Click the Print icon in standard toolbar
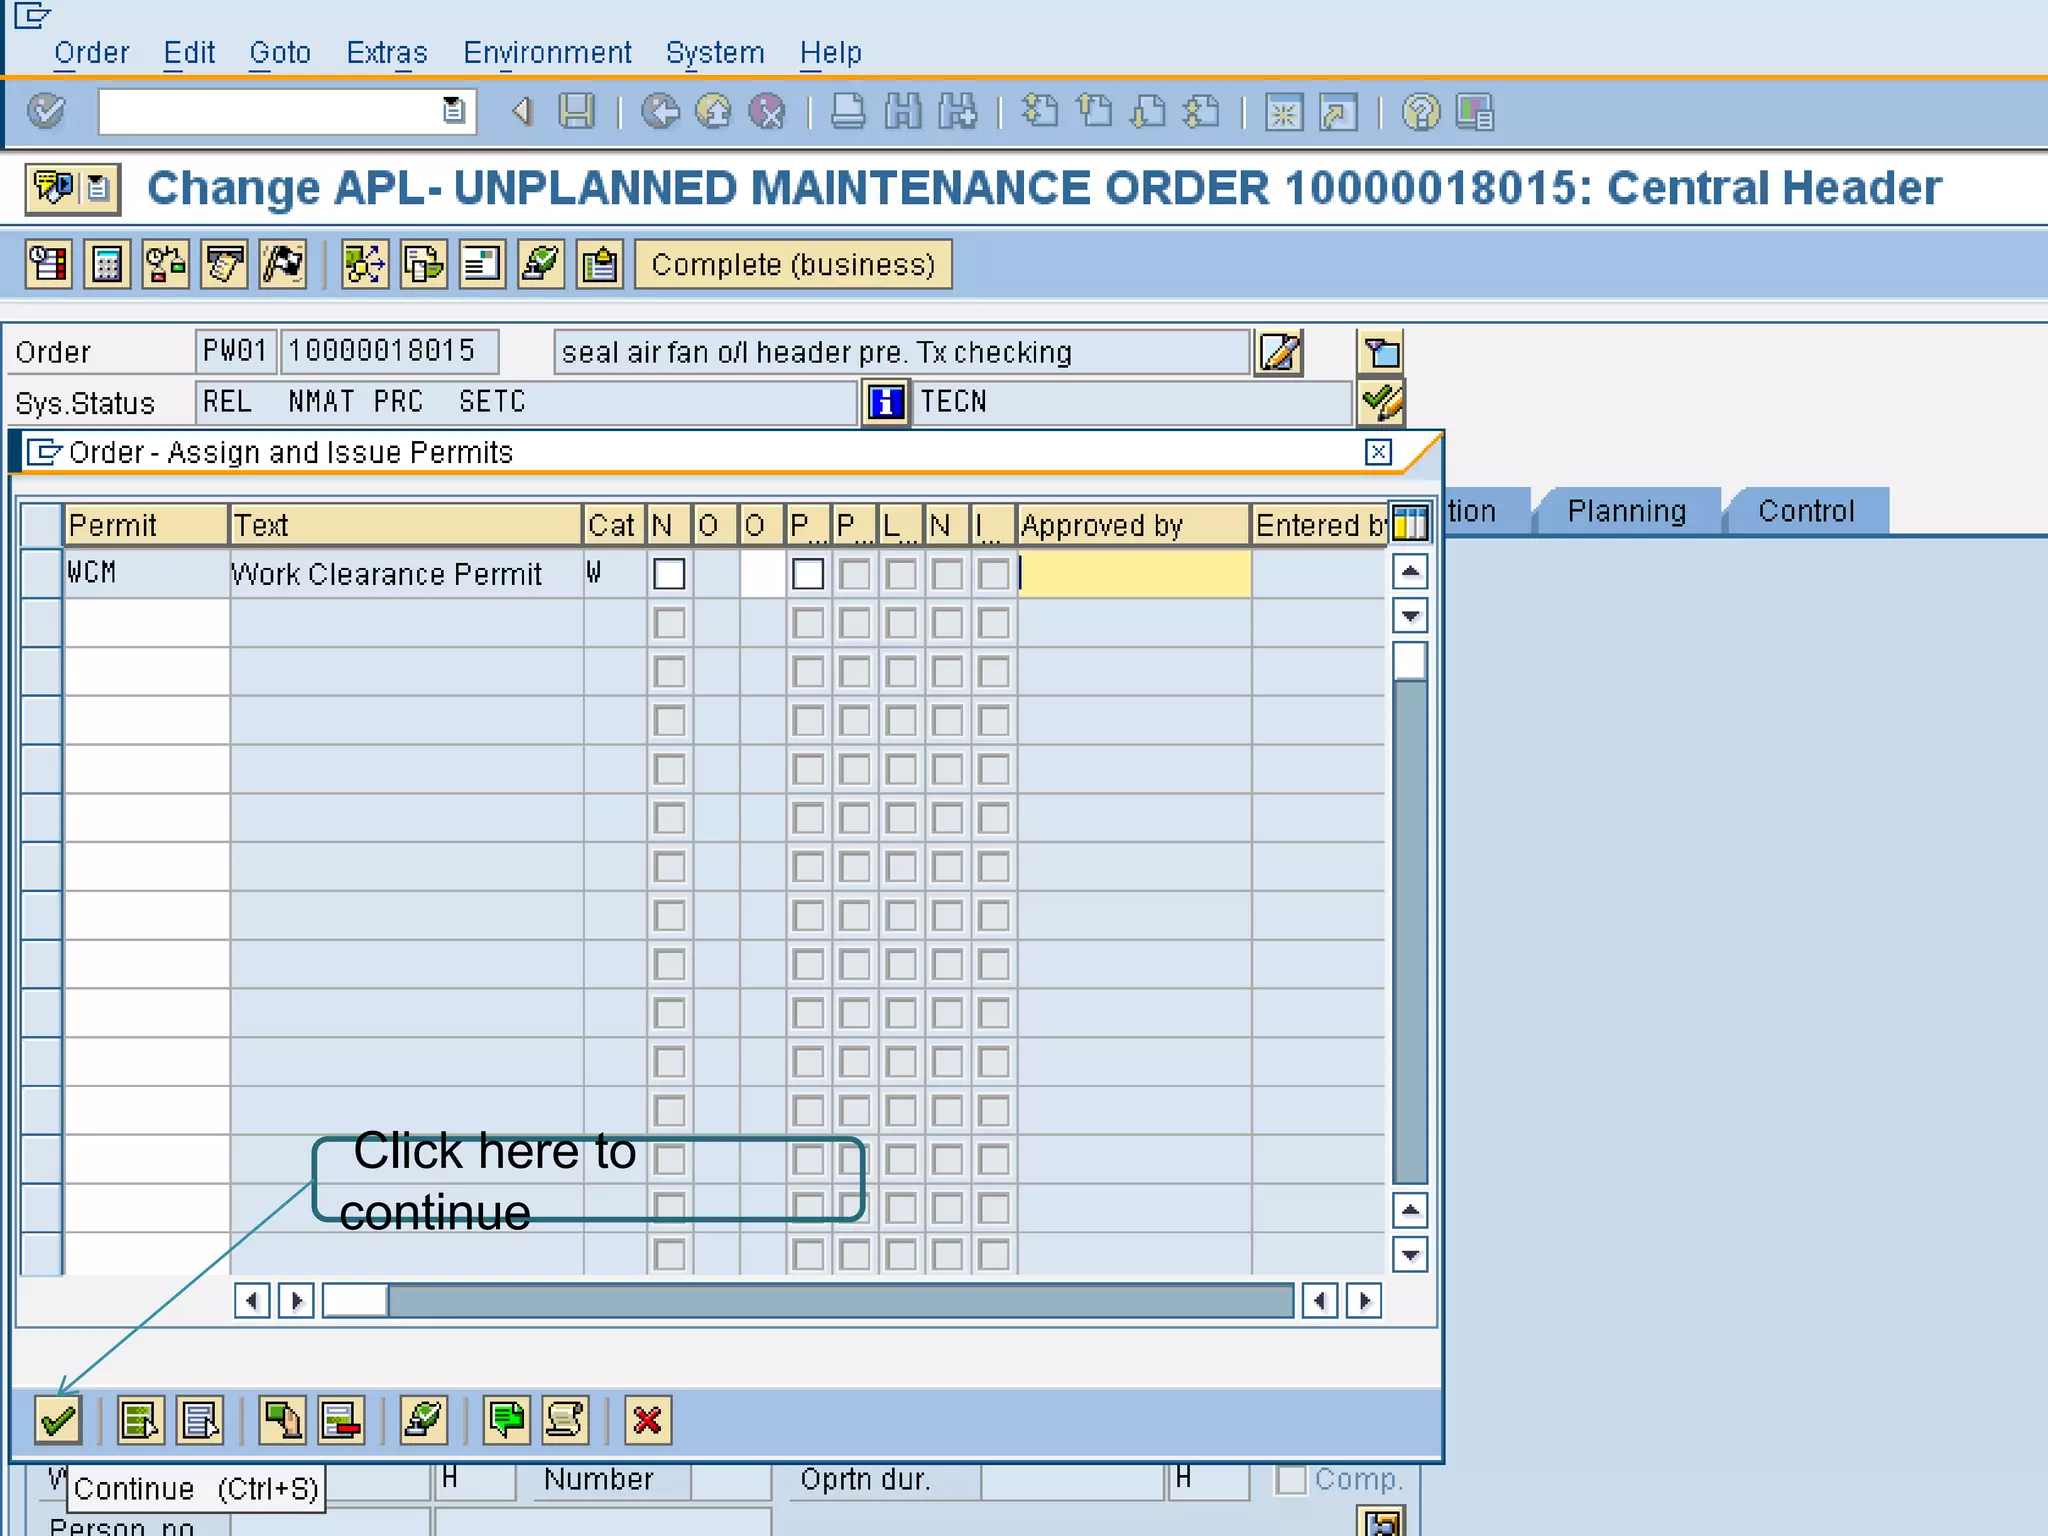The image size is (2048, 1536). (x=848, y=111)
